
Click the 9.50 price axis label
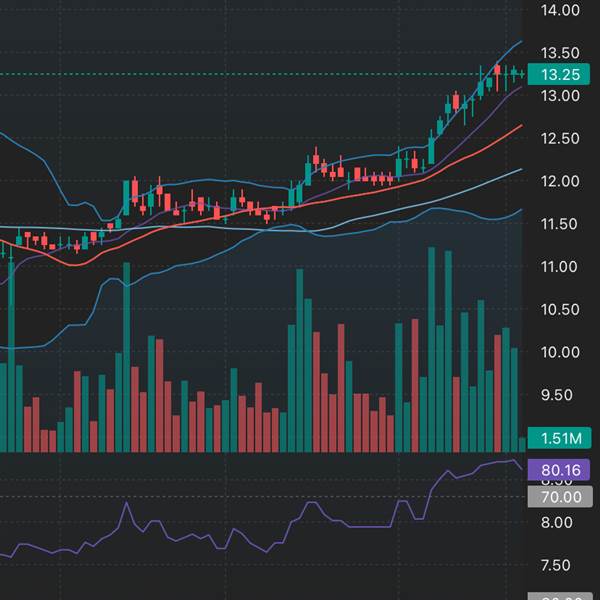pos(557,395)
